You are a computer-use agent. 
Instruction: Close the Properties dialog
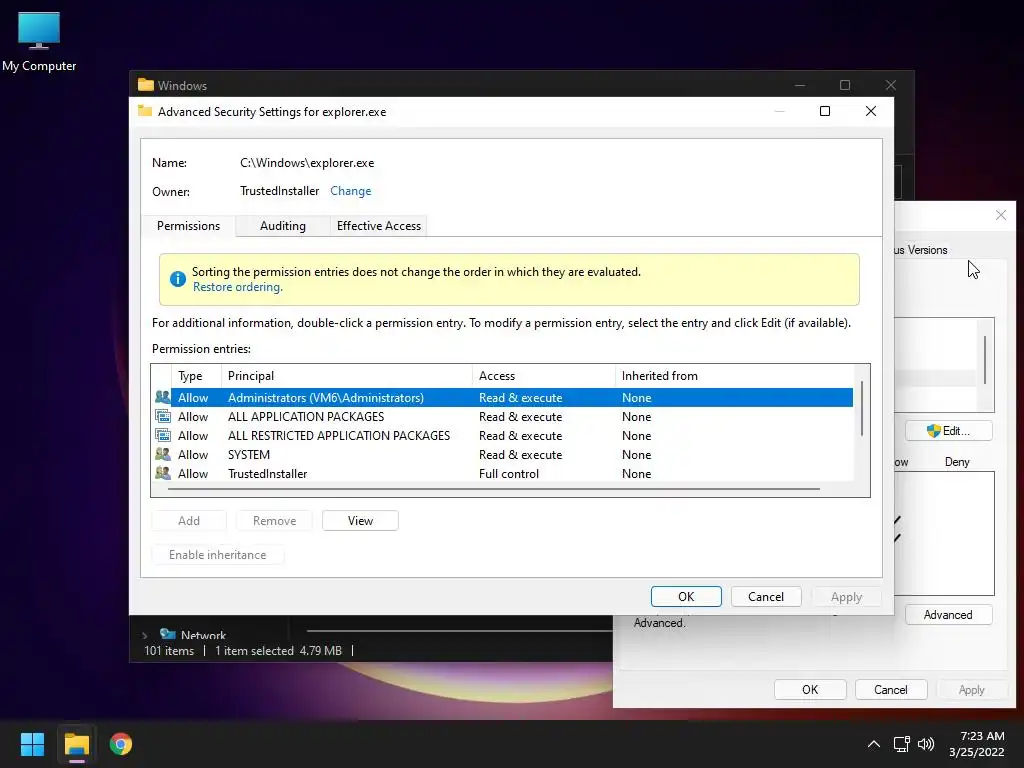coord(1000,215)
